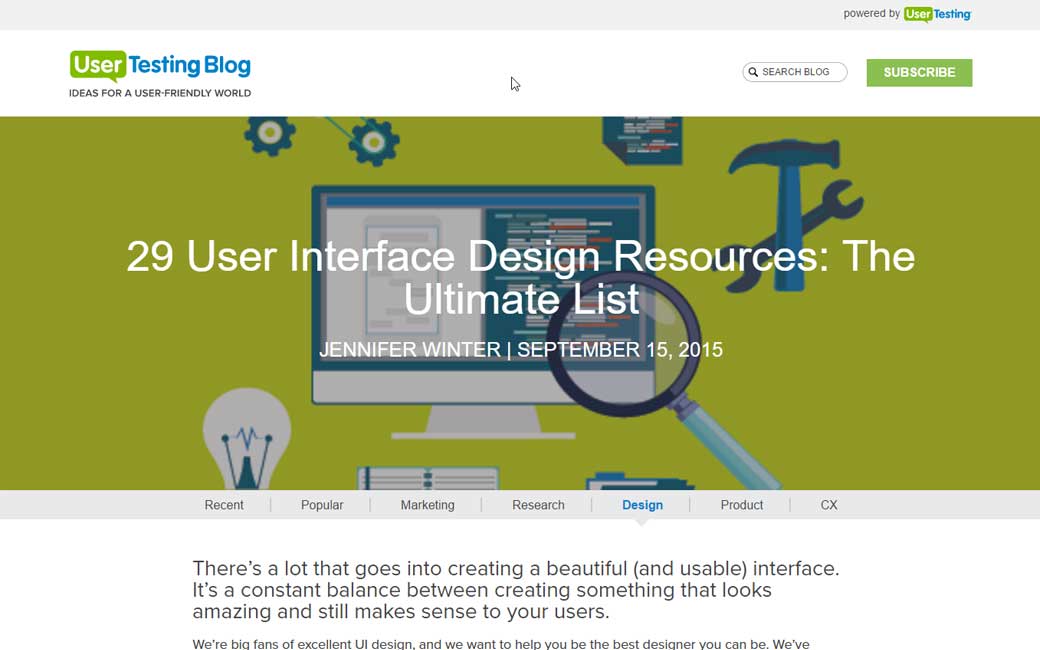Open the Popular category tab
1040x650 pixels.
322,505
